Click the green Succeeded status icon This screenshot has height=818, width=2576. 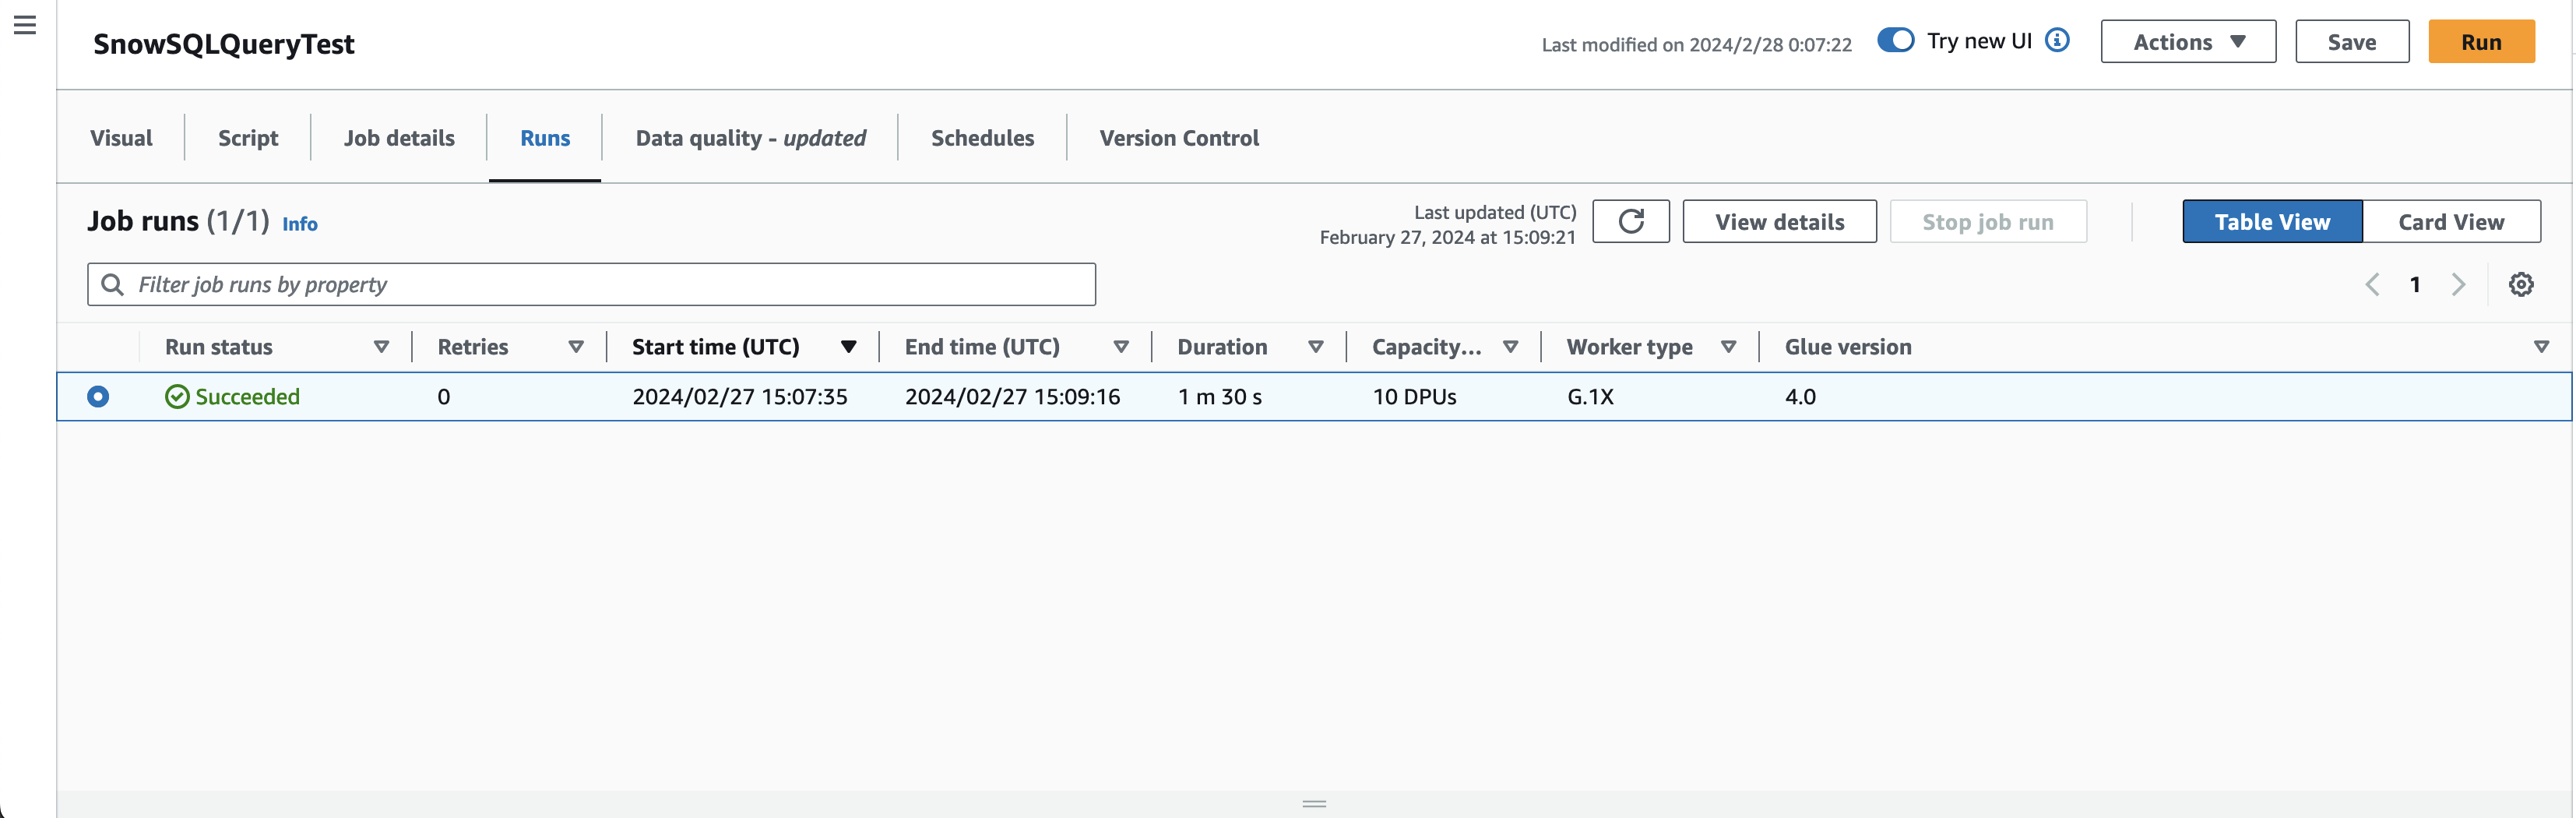coord(177,396)
